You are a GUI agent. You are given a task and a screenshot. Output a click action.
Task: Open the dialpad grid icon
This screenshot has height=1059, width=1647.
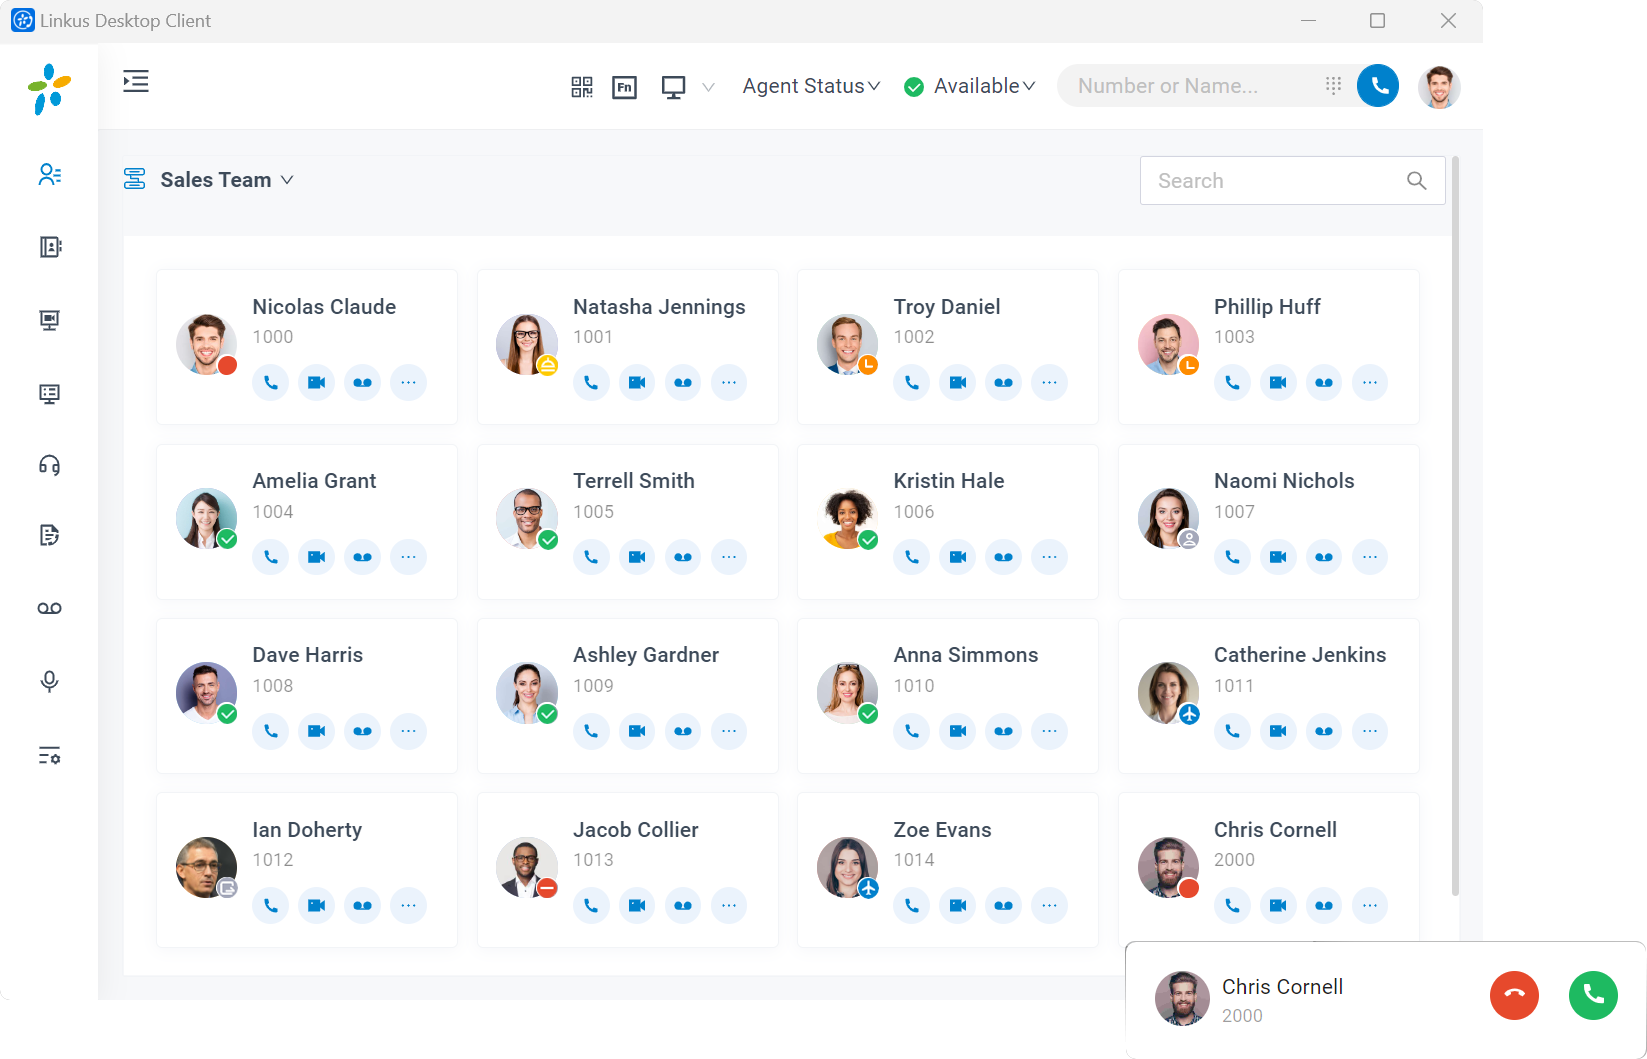pyautogui.click(x=1333, y=86)
